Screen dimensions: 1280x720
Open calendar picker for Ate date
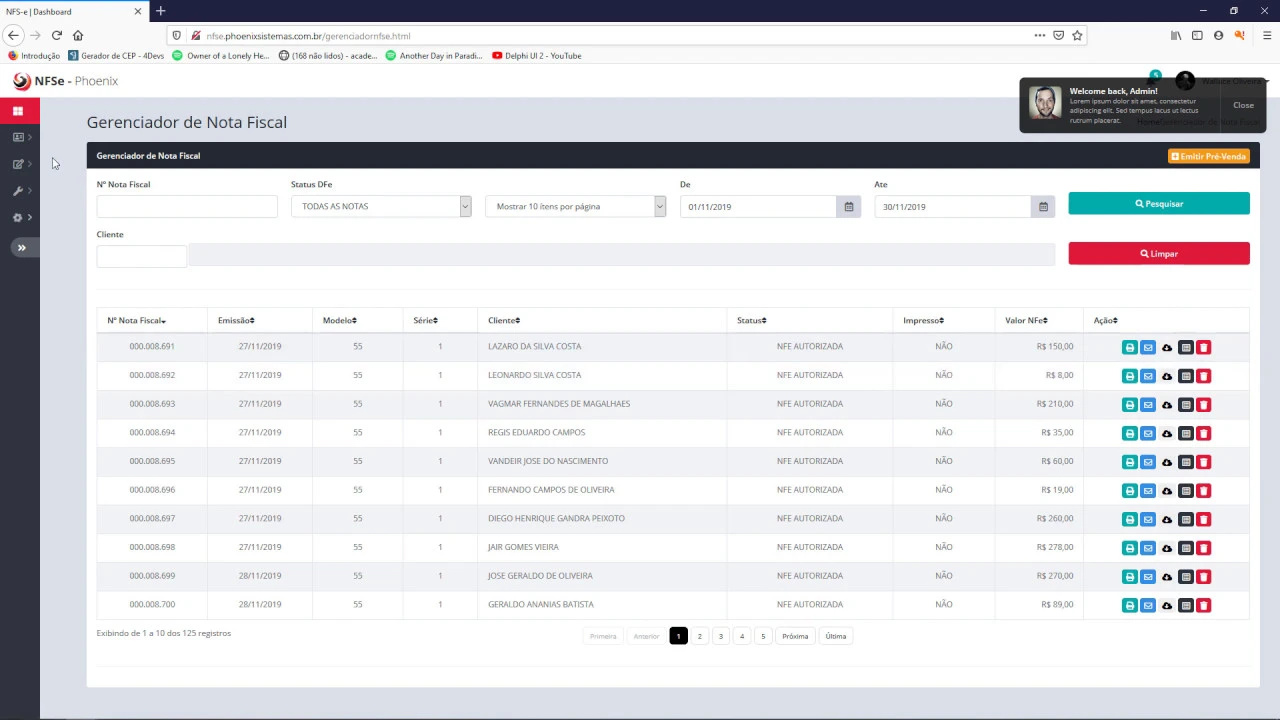(1043, 207)
